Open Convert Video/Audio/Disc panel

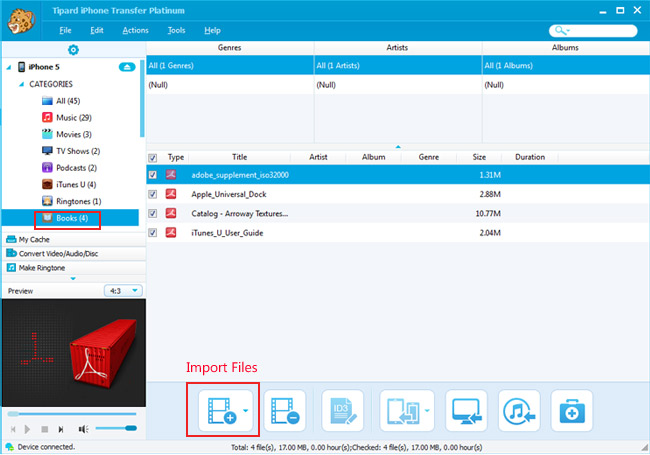tap(74, 254)
